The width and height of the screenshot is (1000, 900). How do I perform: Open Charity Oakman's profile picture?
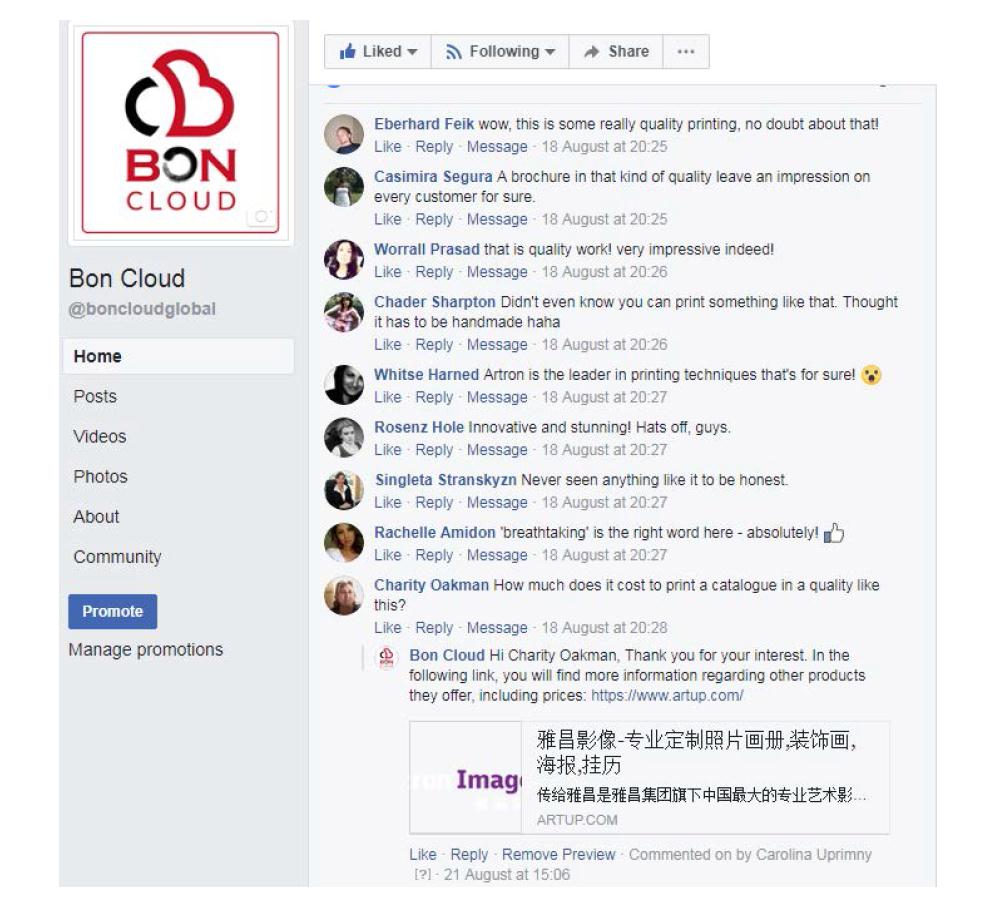[x=344, y=596]
